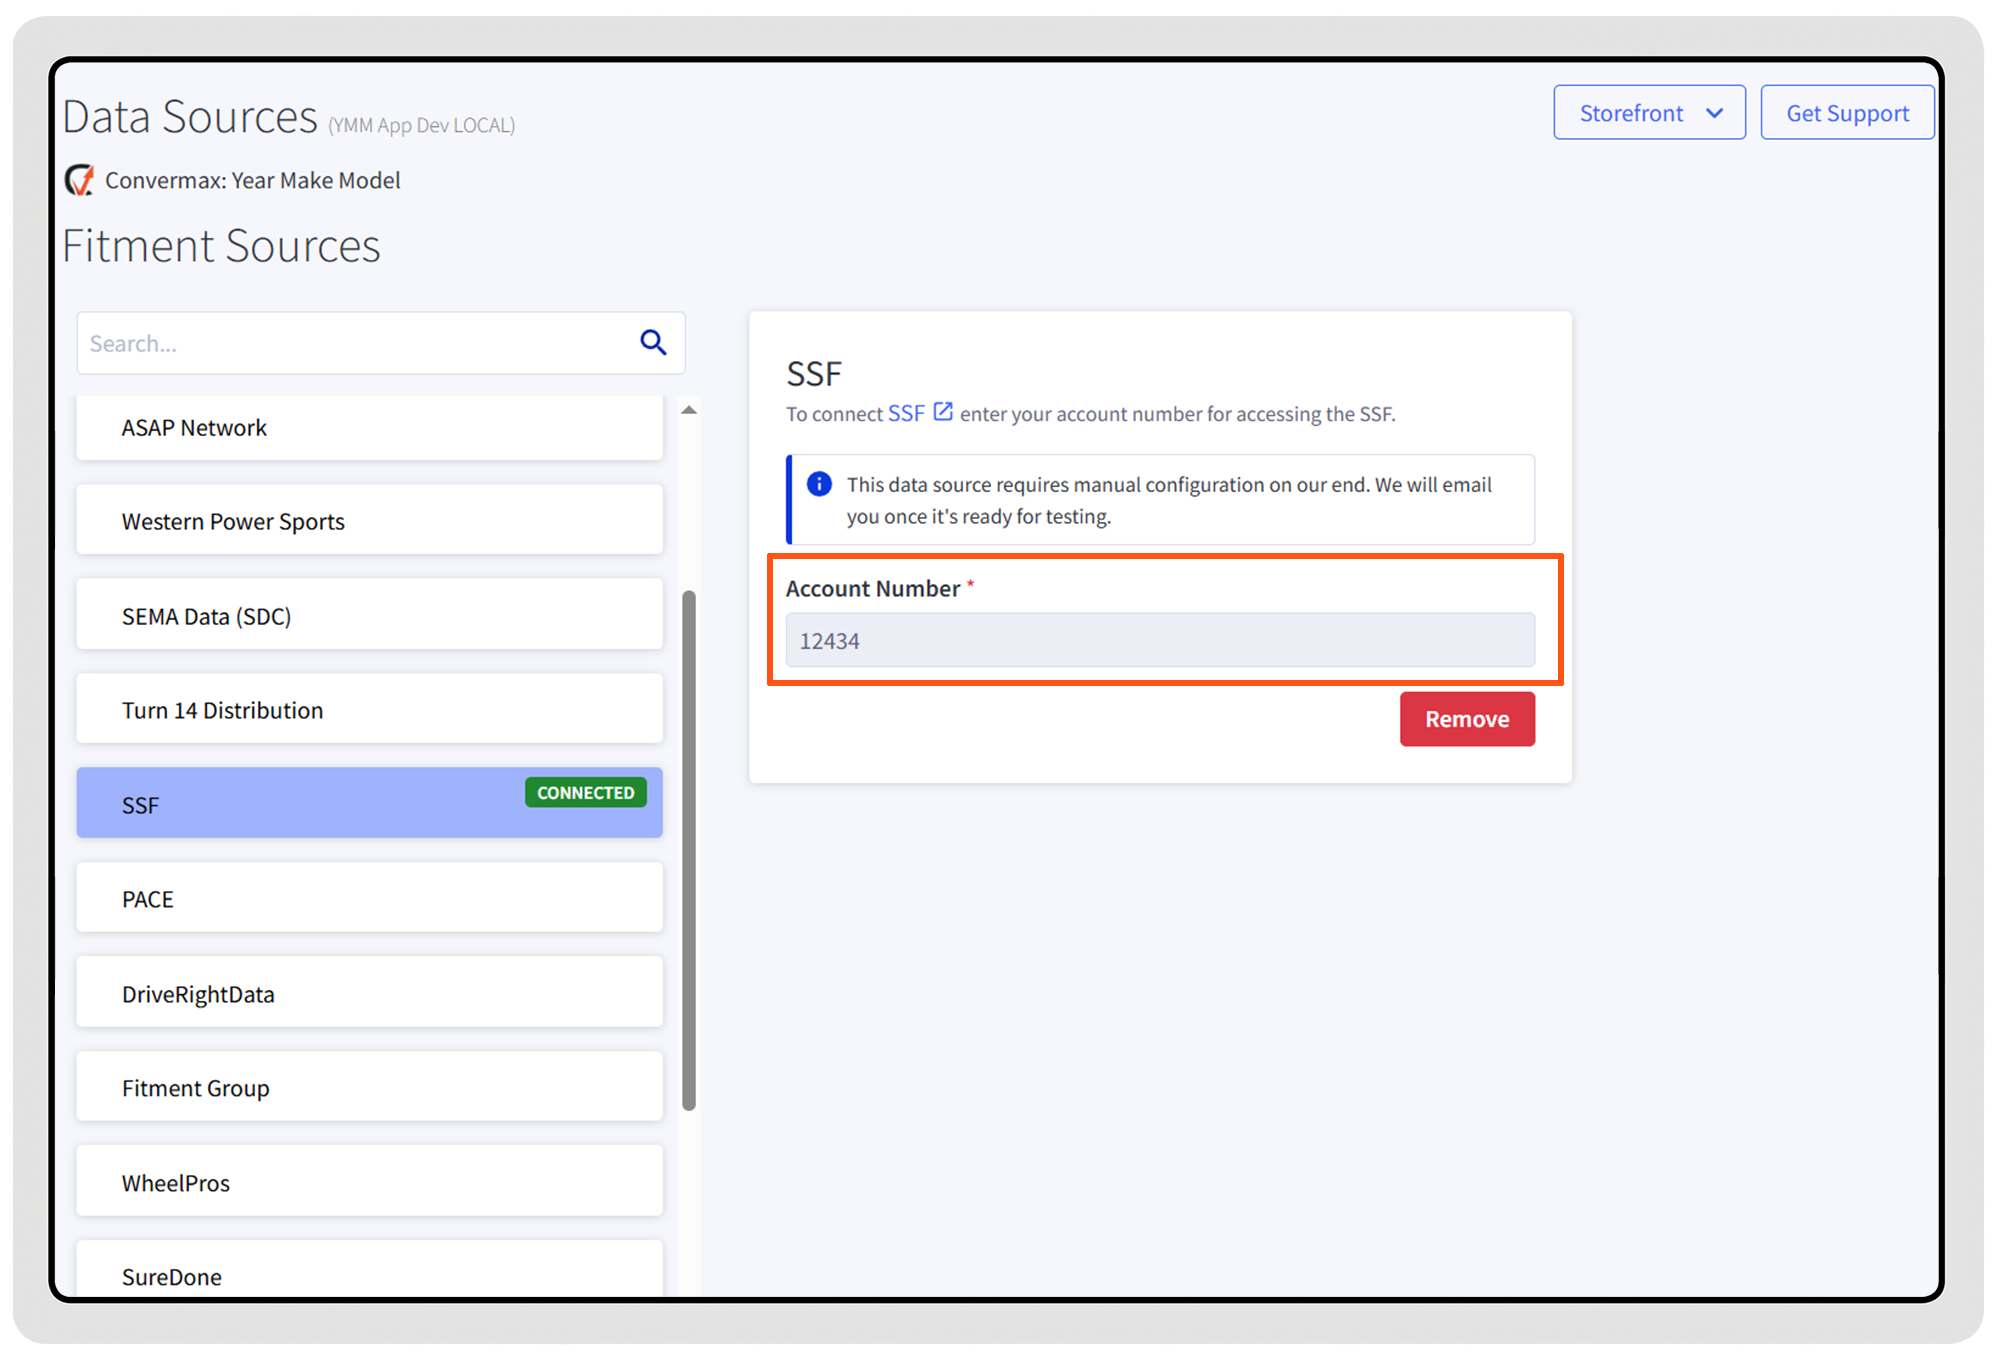Click the Get Support button
Screen dimensions: 2000x1360
coord(1847,113)
